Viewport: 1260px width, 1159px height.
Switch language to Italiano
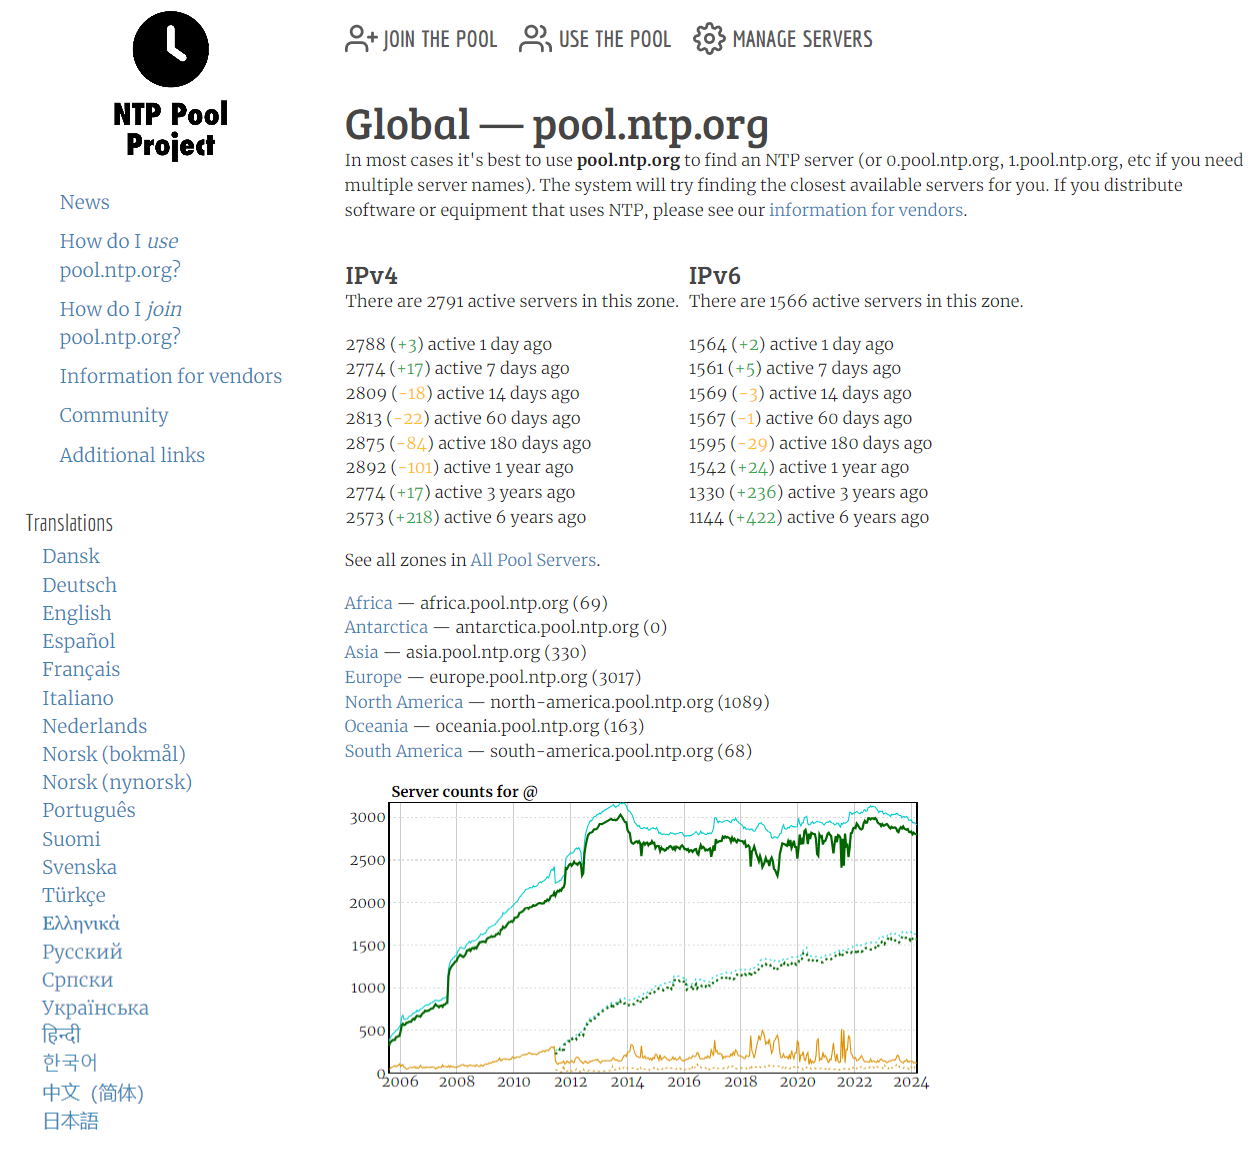pos(78,698)
